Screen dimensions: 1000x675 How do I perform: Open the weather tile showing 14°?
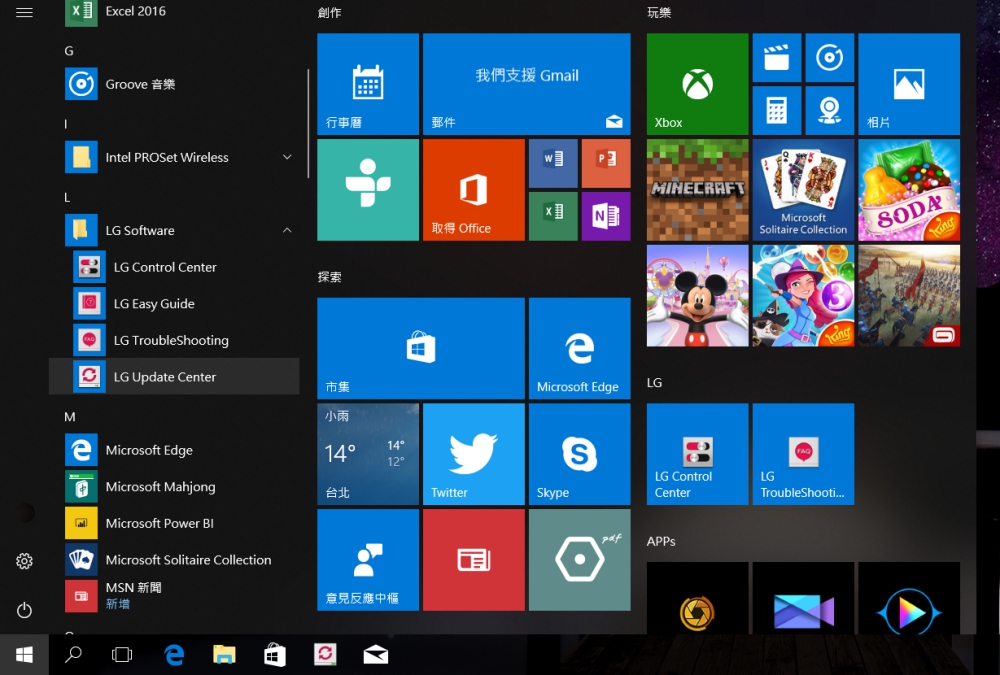(x=368, y=454)
